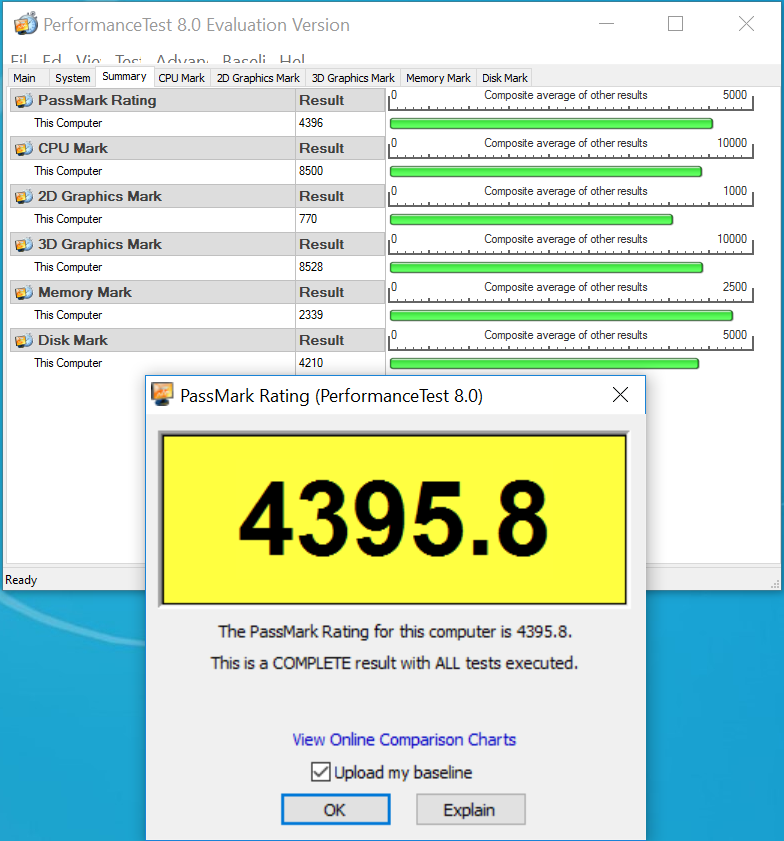This screenshot has width=784, height=841.
Task: Click the 3D Graphics result value 8528
Action: point(311,267)
